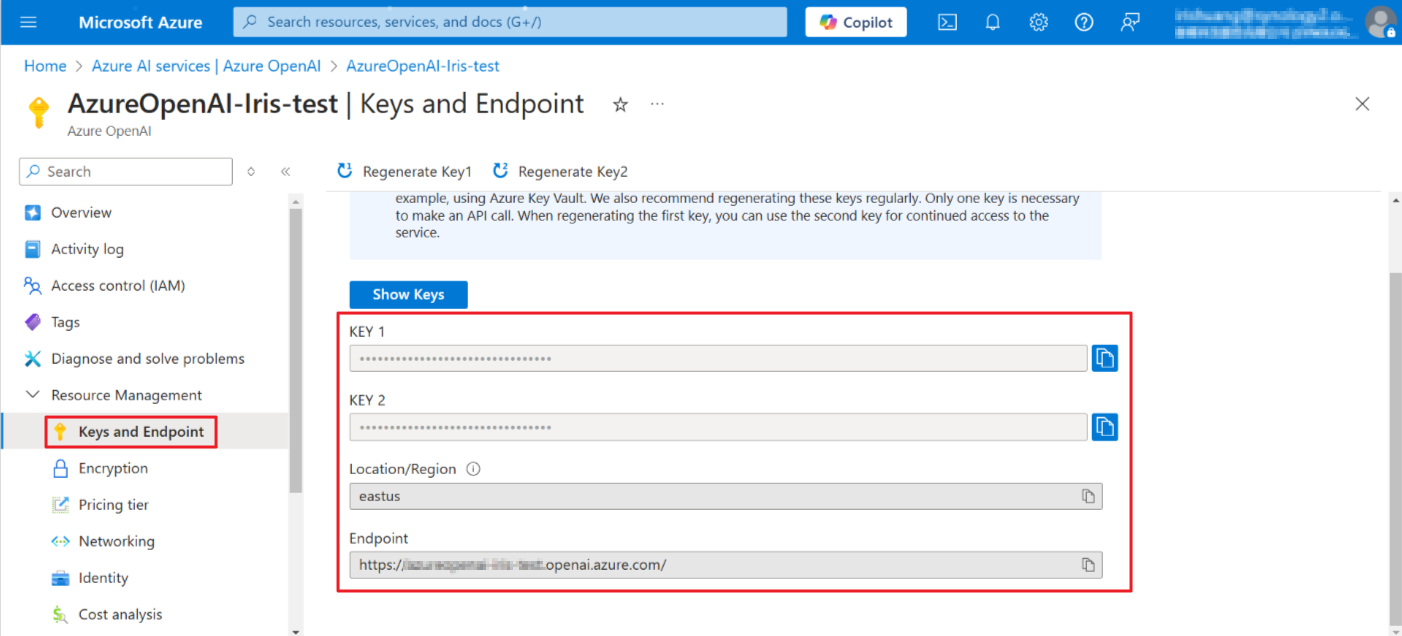This screenshot has height=636, width=1402.
Task: Click the sidebar vertical scrollbar
Action: point(295,350)
